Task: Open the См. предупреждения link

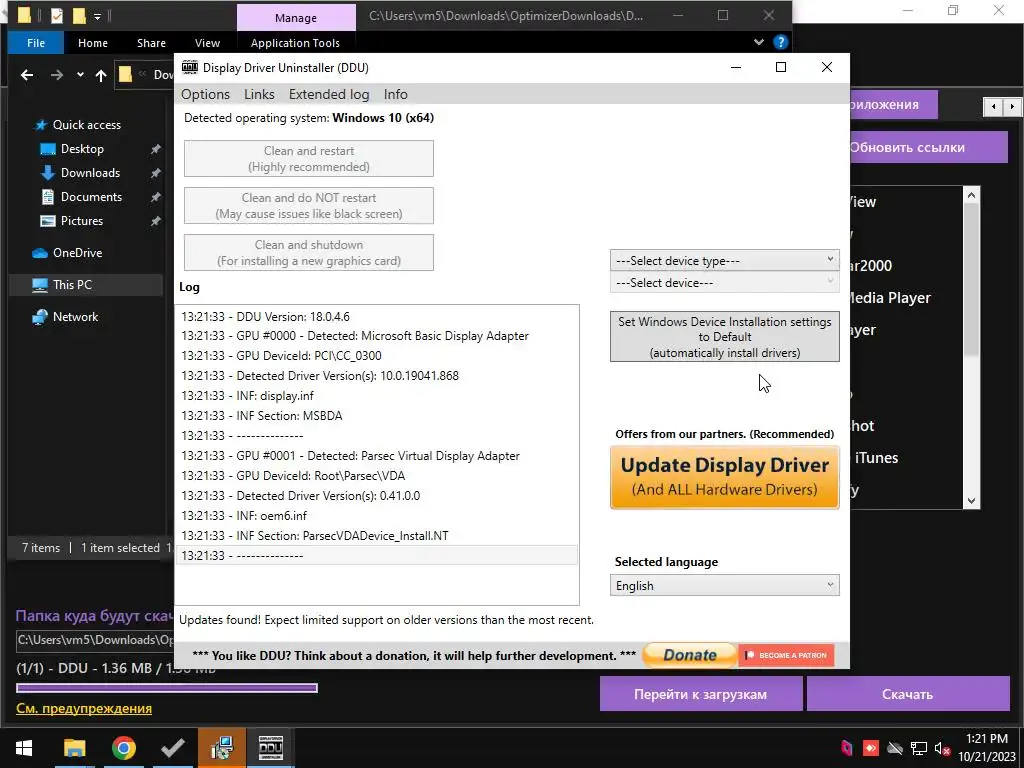Action: pos(84,709)
